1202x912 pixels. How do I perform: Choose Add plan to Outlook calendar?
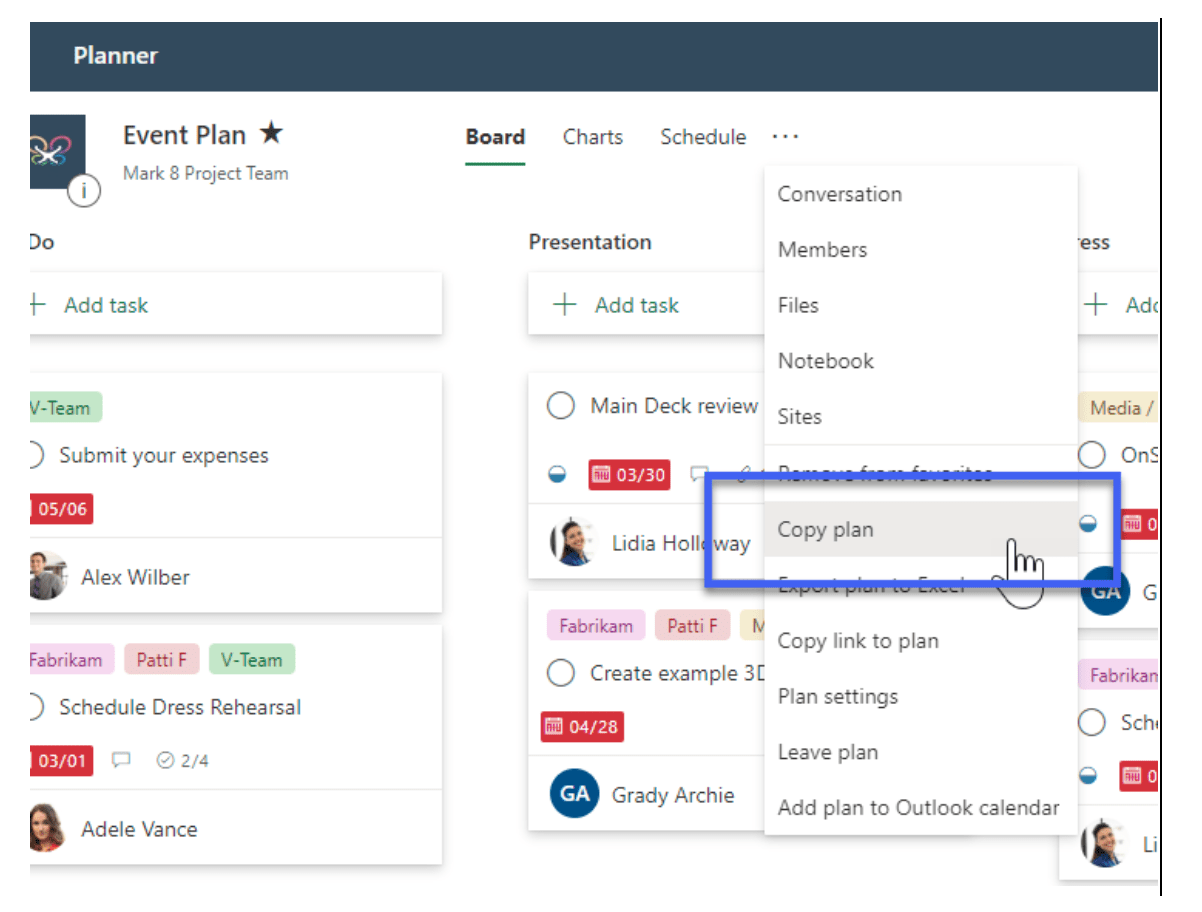click(x=920, y=808)
